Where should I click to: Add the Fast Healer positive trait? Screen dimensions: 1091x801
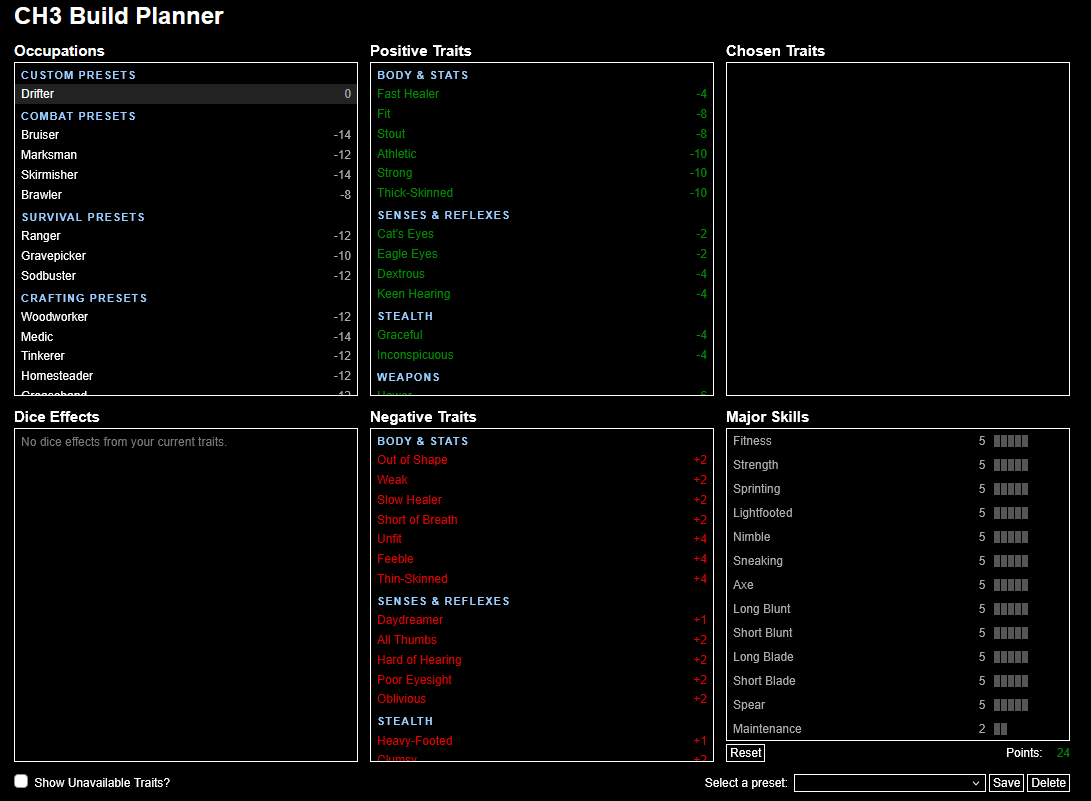(x=542, y=94)
